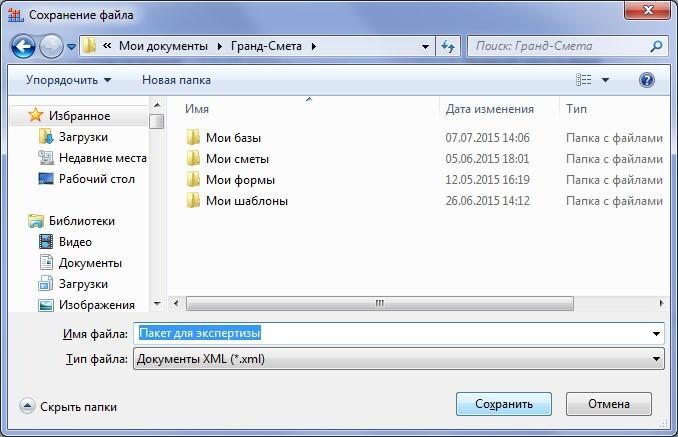The width and height of the screenshot is (678, 437).
Task: Open the Тип файла combo box
Action: (399, 359)
